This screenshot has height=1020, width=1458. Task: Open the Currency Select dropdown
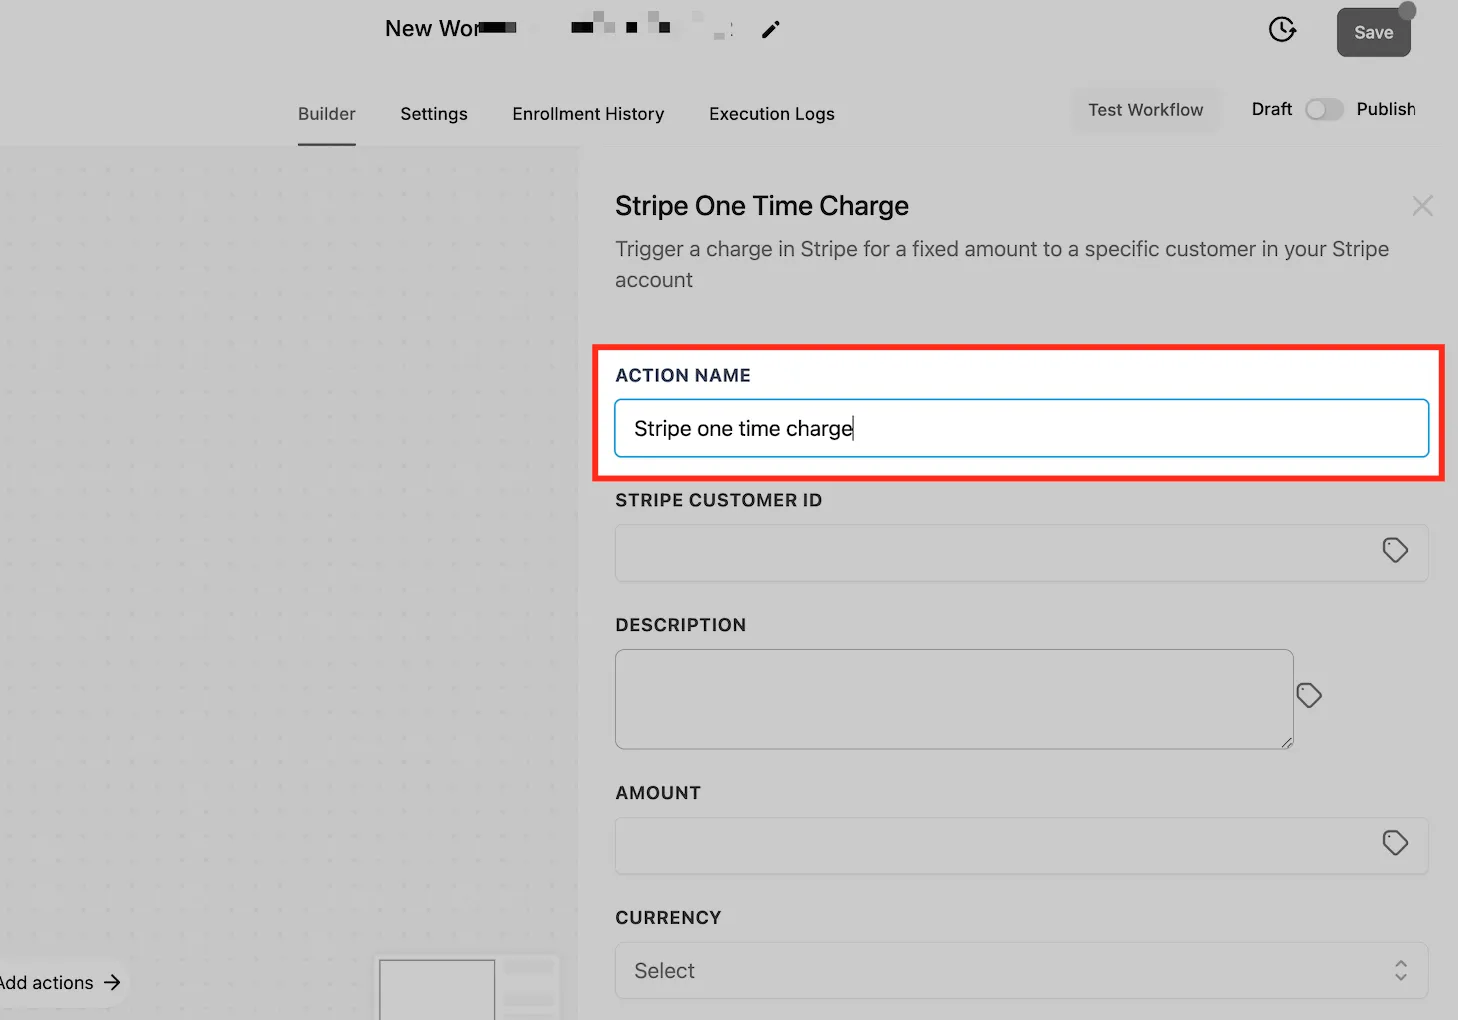point(1021,970)
